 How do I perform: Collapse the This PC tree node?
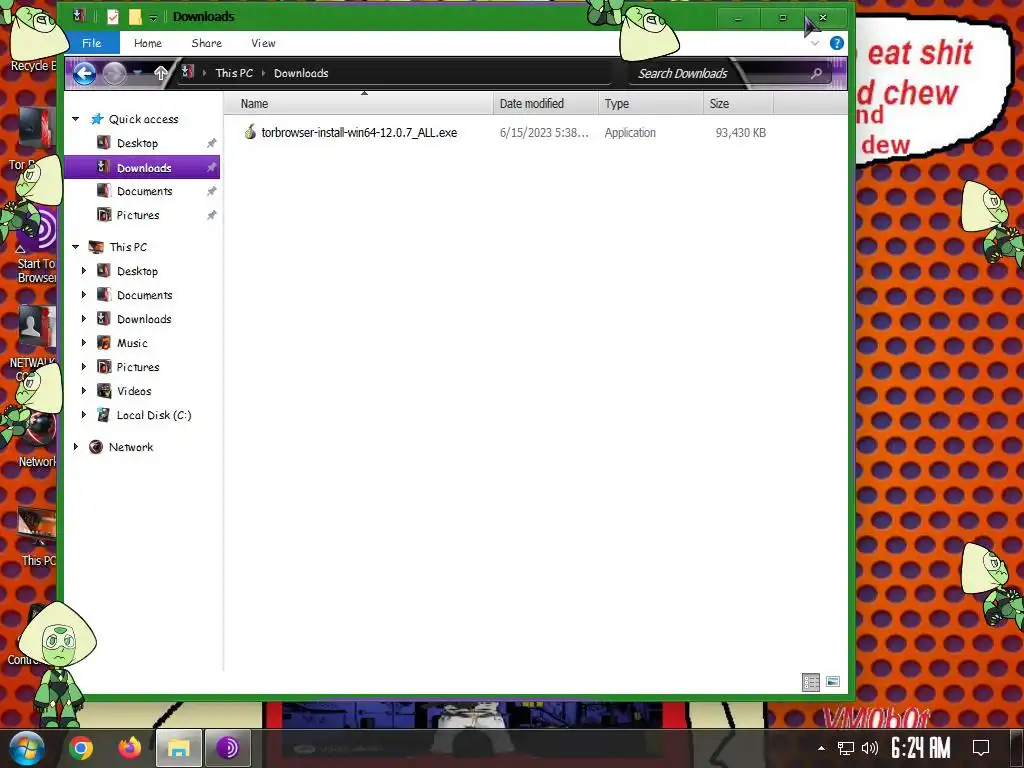pyautogui.click(x=76, y=247)
